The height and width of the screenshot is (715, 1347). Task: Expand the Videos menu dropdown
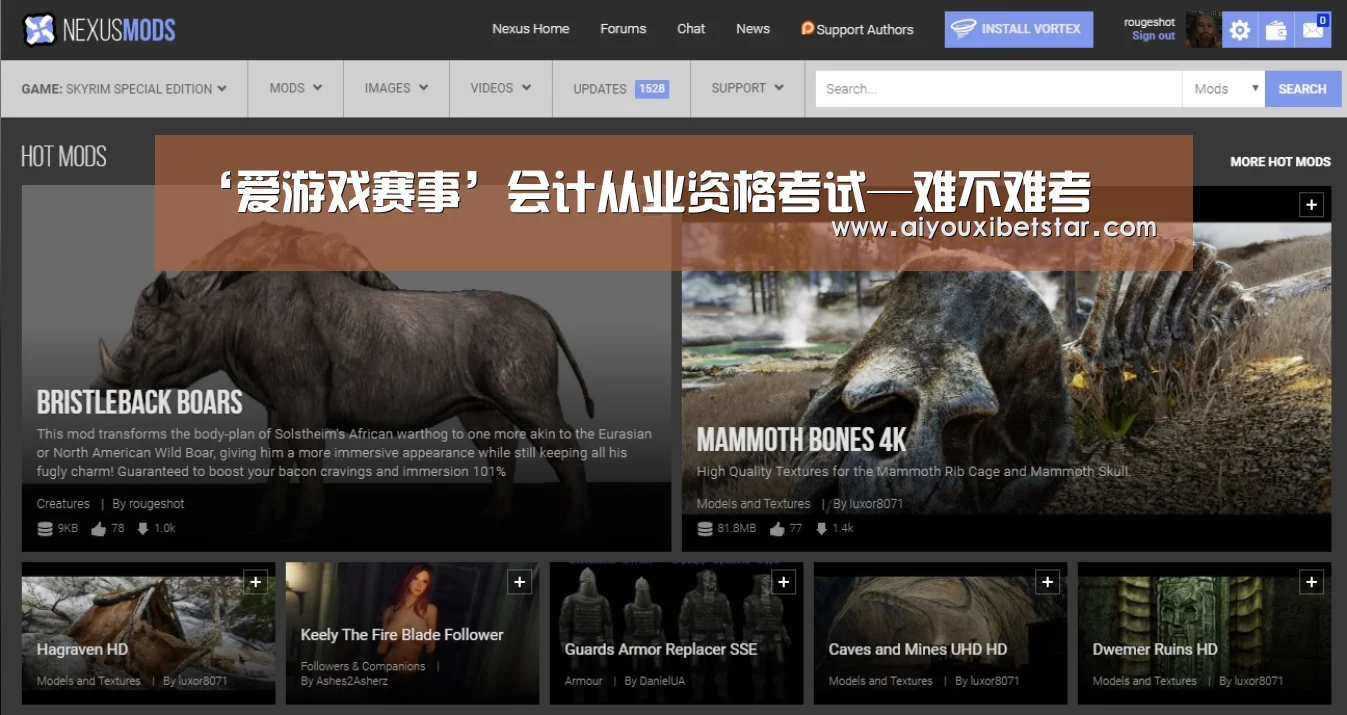click(x=501, y=88)
